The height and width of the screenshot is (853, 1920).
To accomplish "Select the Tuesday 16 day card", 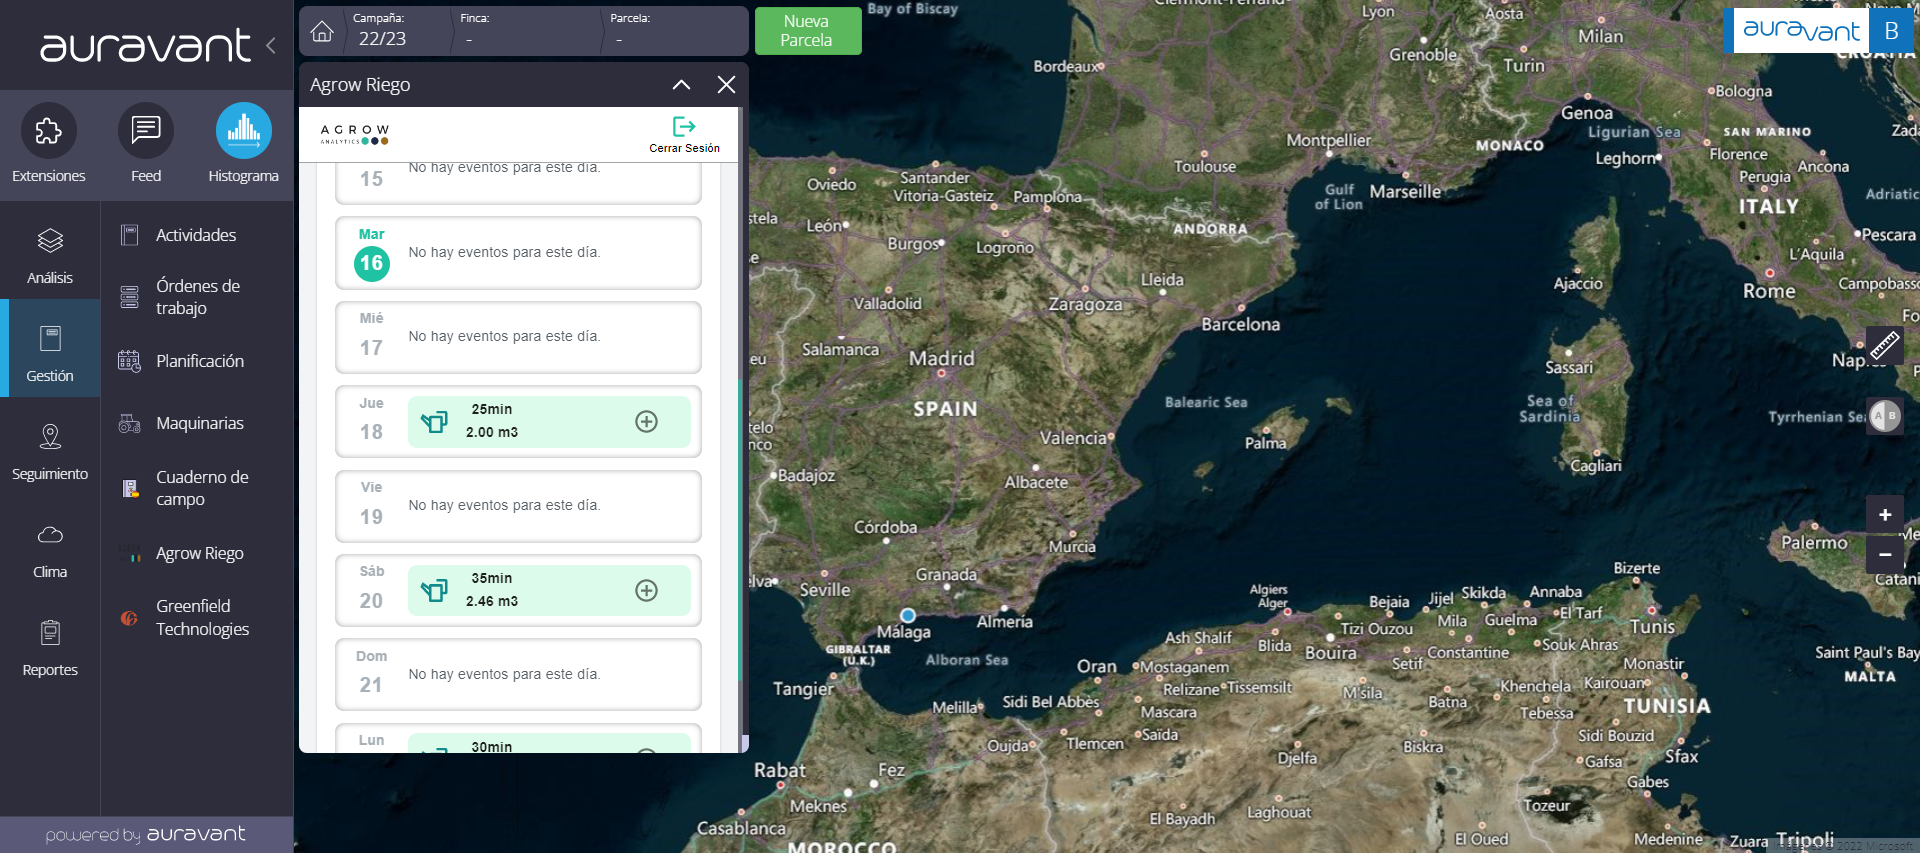I will click(x=518, y=253).
